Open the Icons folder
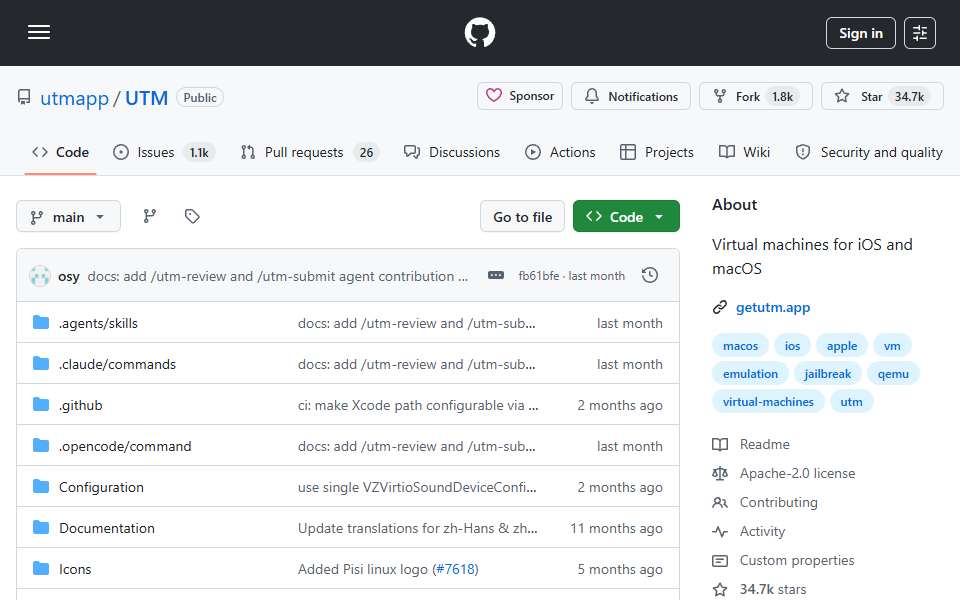This screenshot has height=600, width=960. (x=75, y=569)
